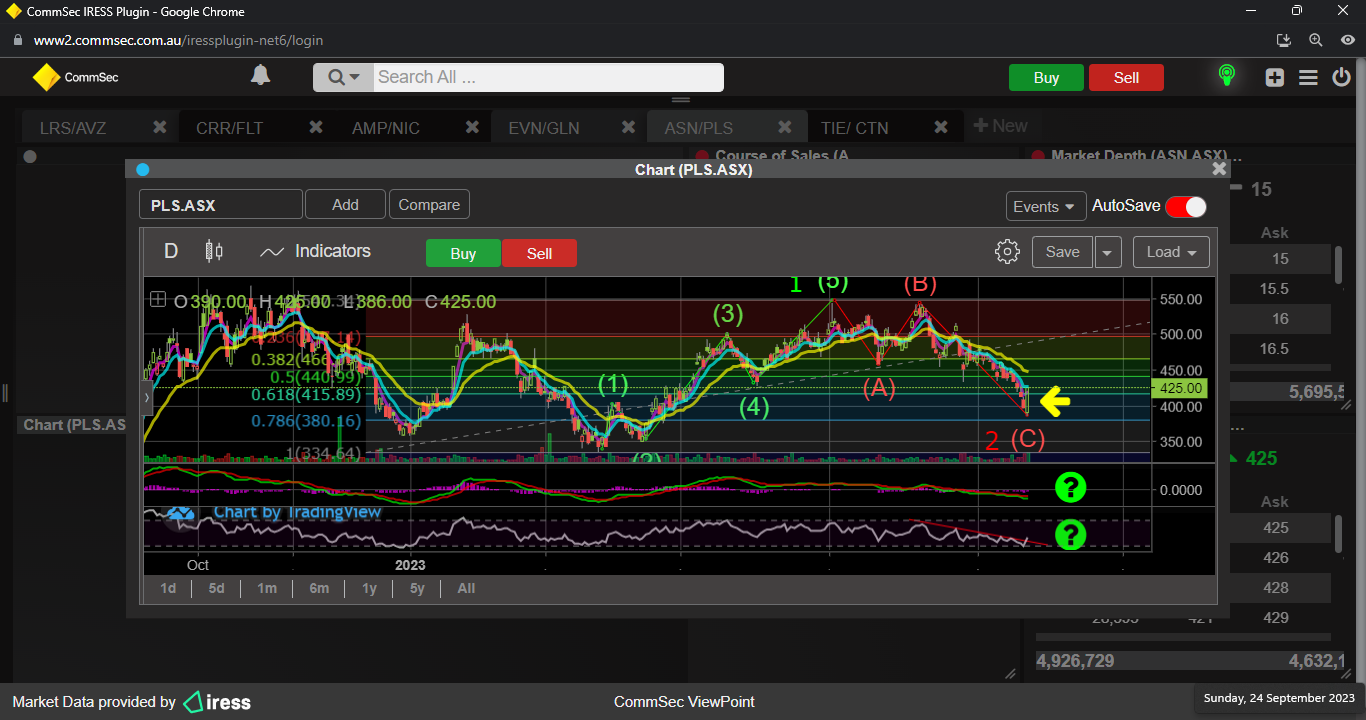The width and height of the screenshot is (1366, 720).
Task: Click the Compare button
Action: click(429, 205)
